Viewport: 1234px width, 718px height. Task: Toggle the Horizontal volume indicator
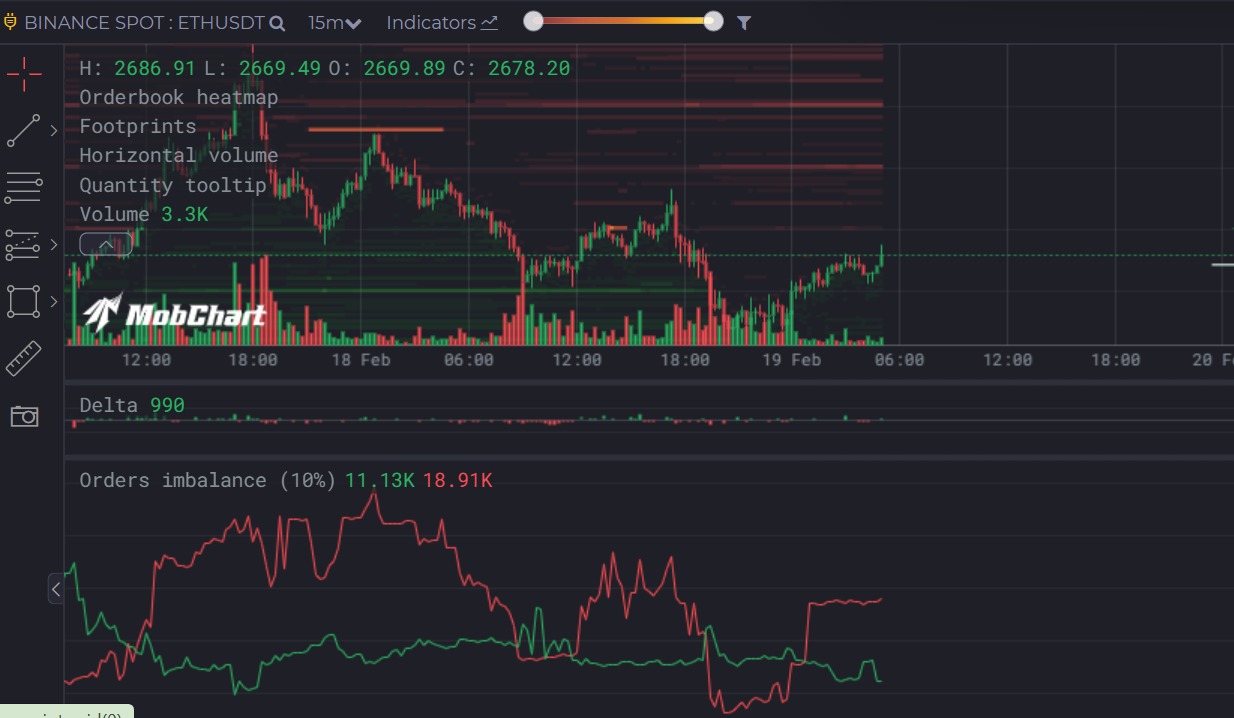click(x=178, y=155)
